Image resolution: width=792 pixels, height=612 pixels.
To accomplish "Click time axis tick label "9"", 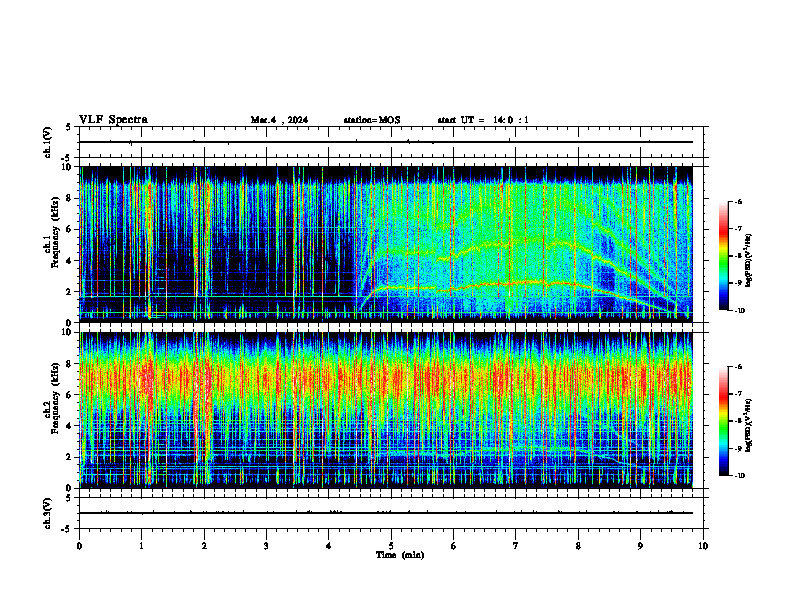I will pos(640,546).
